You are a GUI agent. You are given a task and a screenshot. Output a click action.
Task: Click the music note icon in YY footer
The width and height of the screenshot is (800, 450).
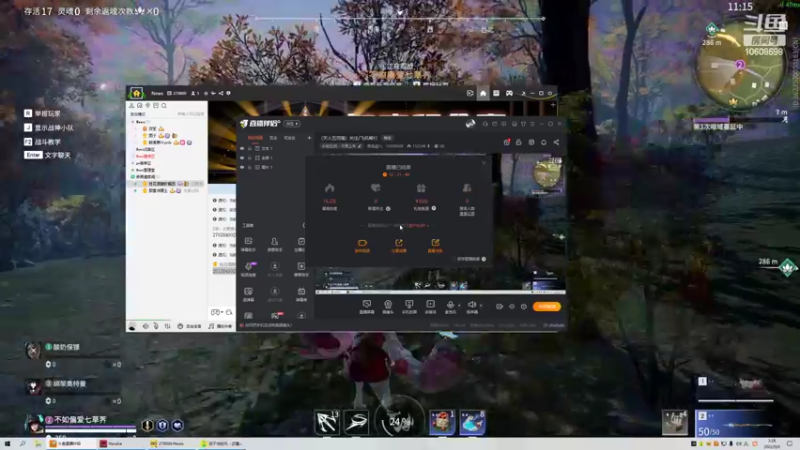(211, 326)
